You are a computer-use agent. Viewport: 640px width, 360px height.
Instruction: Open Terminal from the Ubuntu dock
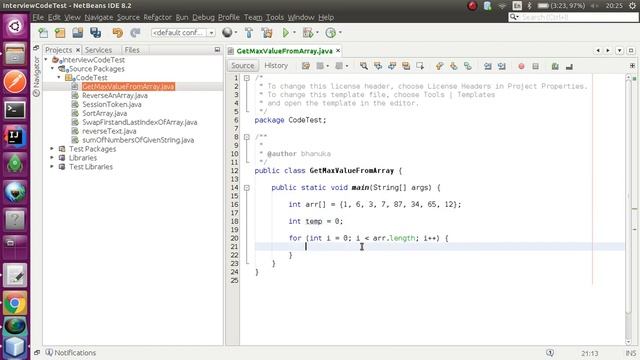15,109
